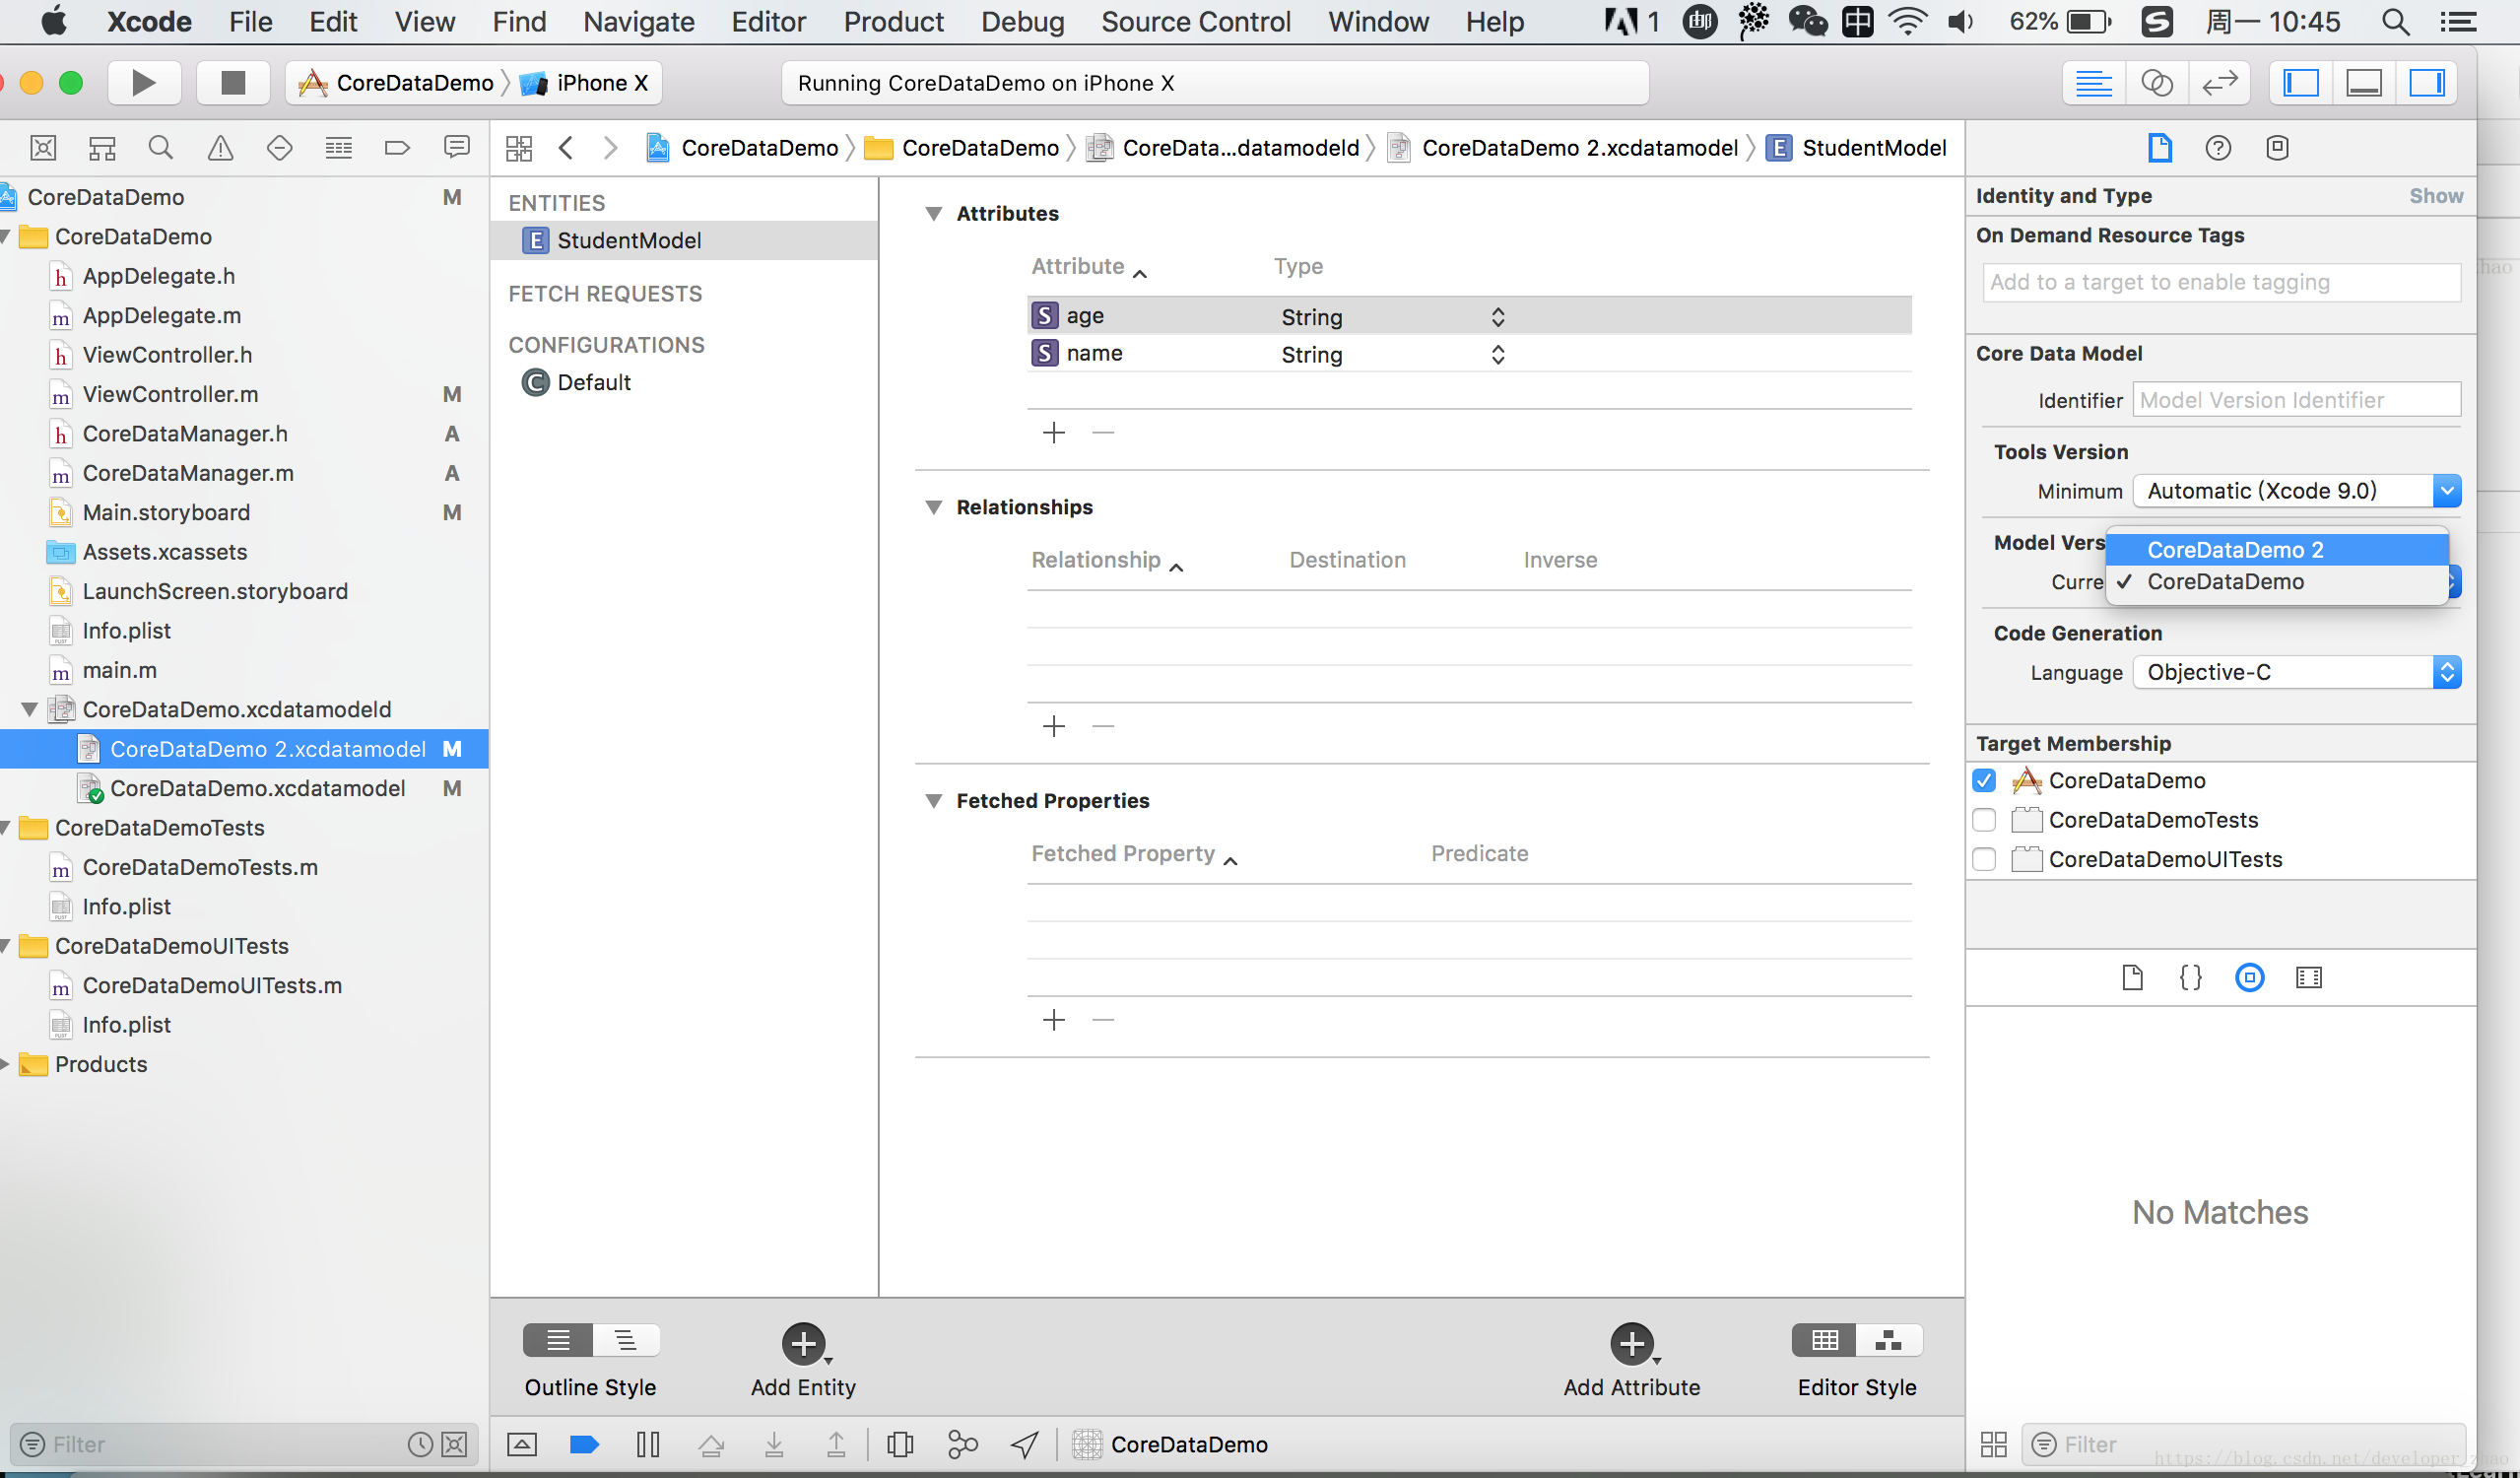The height and width of the screenshot is (1478, 2520).
Task: Open macOS Spotlight search
Action: point(2394,21)
